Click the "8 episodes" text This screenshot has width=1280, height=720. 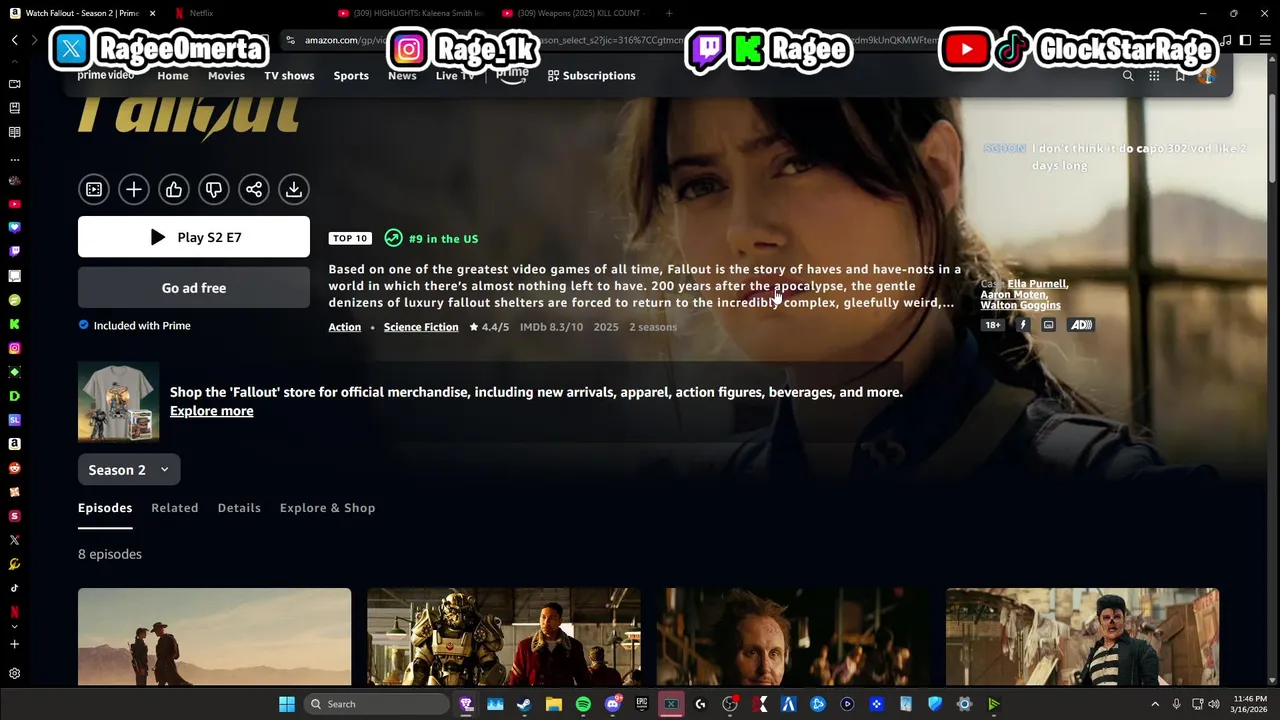pos(110,554)
